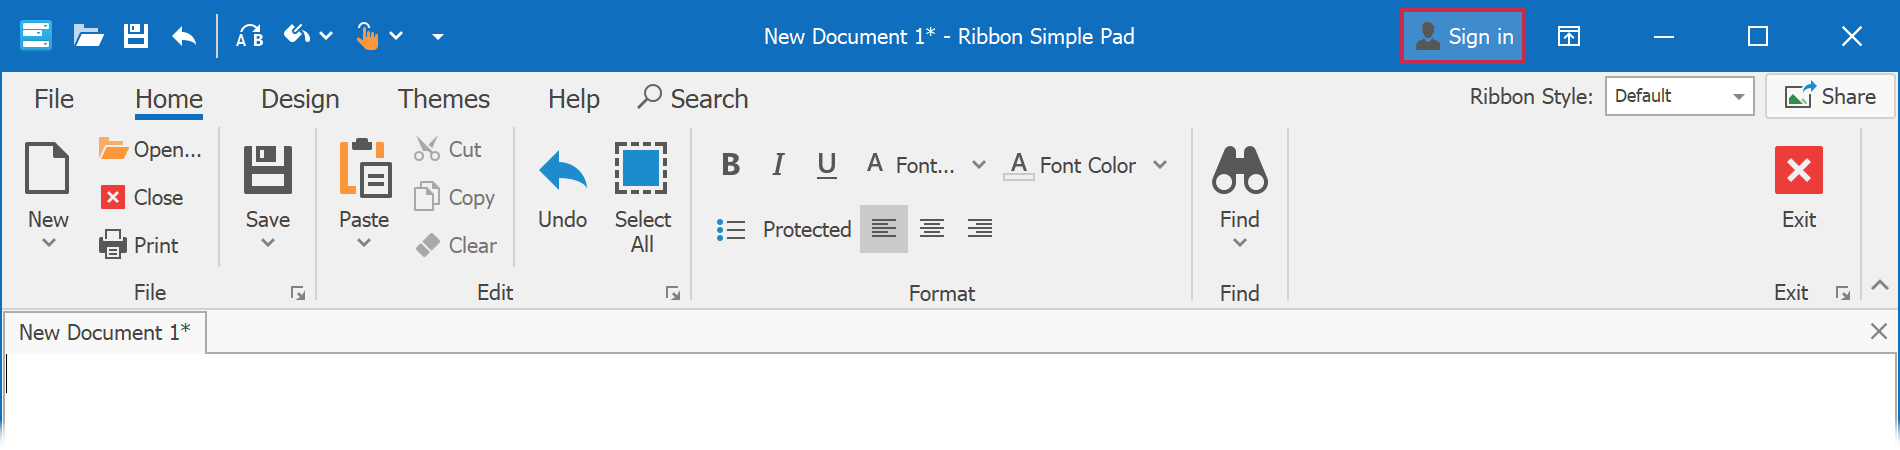Click the Undo arrow in ribbon
1900x450 pixels.
click(562, 170)
